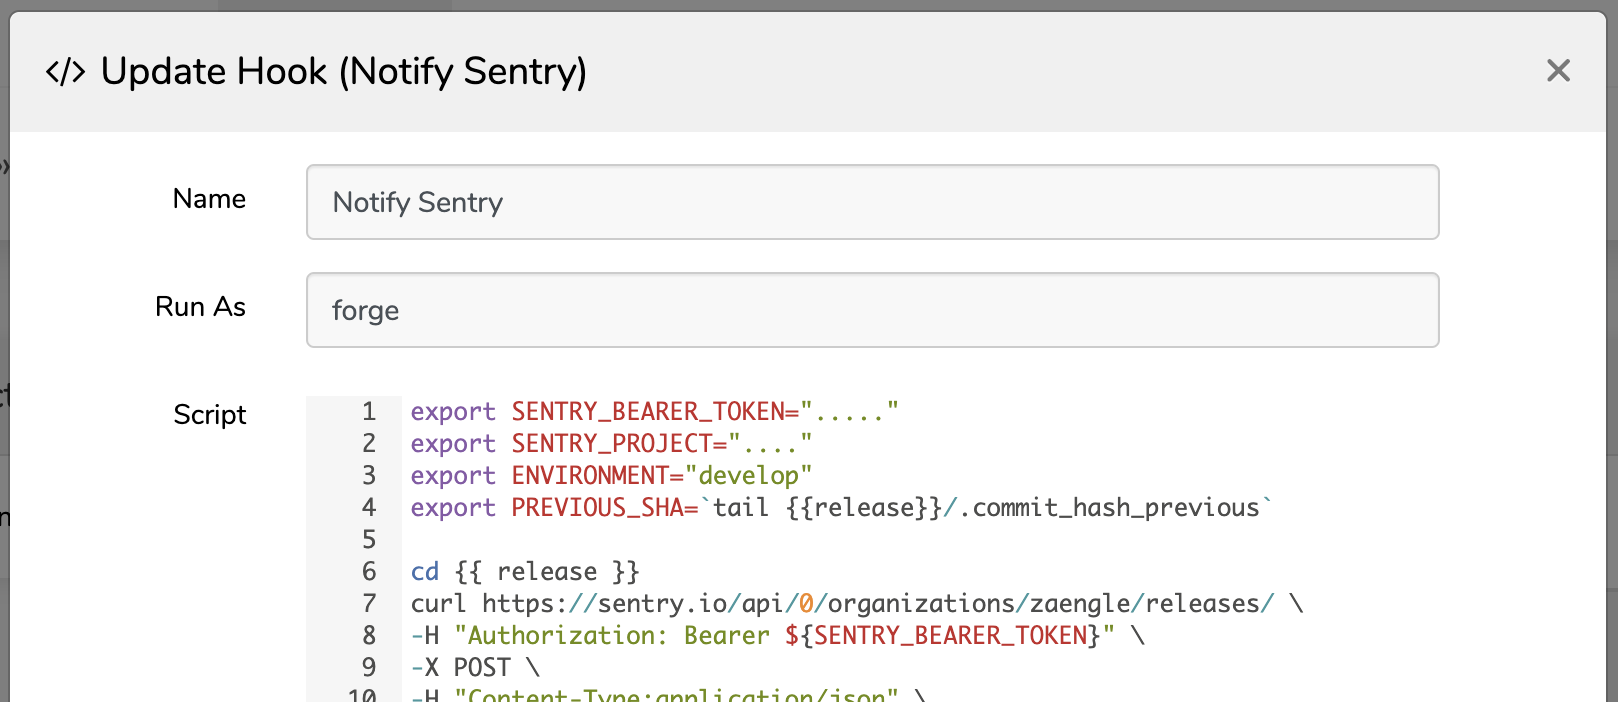Viewport: 1618px width, 702px height.
Task: Click the Update Hook (Notify Sentry) title
Action: point(344,72)
